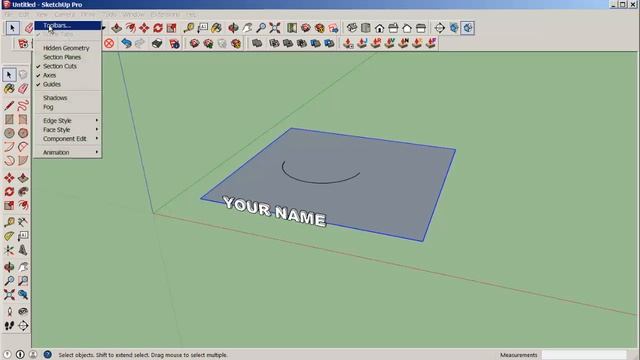This screenshot has width=640, height=360.
Task: Activate the Freehand squiggle tool
Action: [x=23, y=106]
